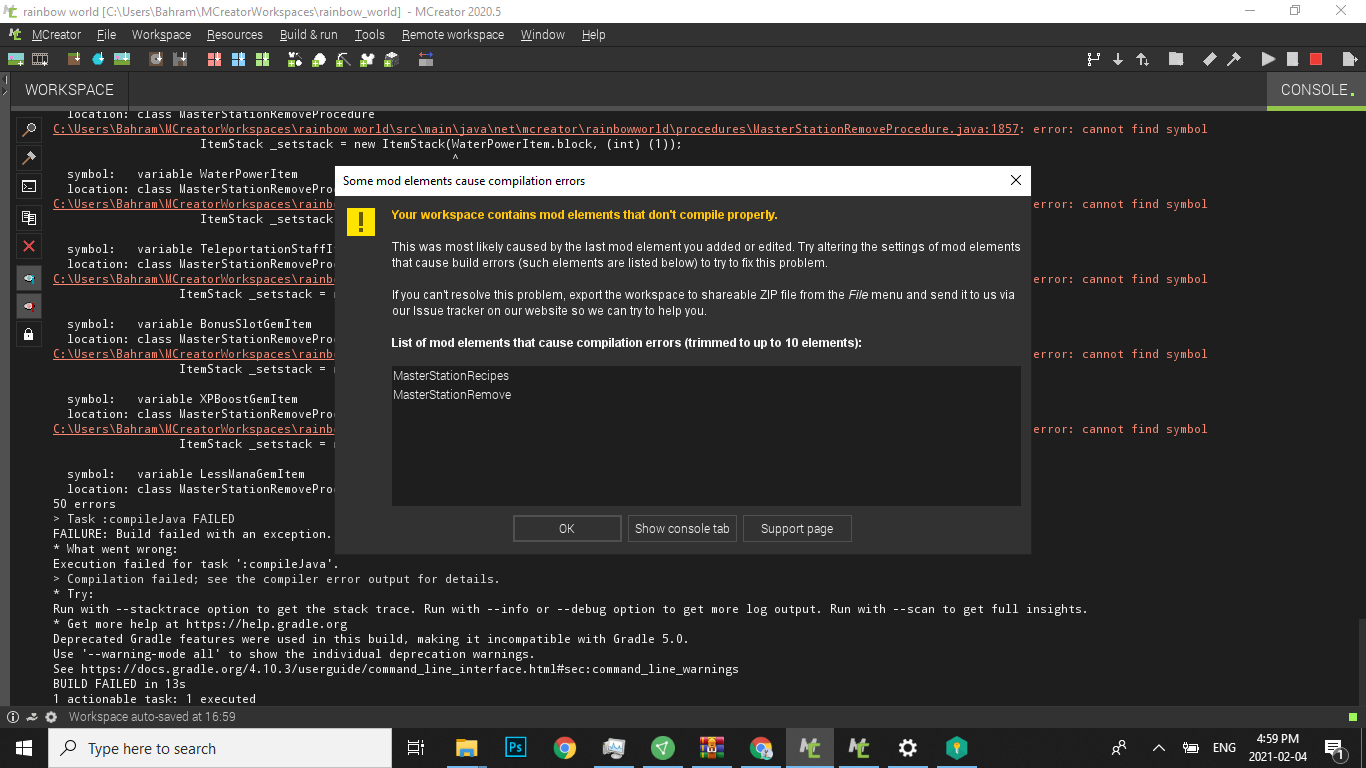The image size is (1366, 768).
Task: Click the Show console tab button
Action: tap(682, 528)
